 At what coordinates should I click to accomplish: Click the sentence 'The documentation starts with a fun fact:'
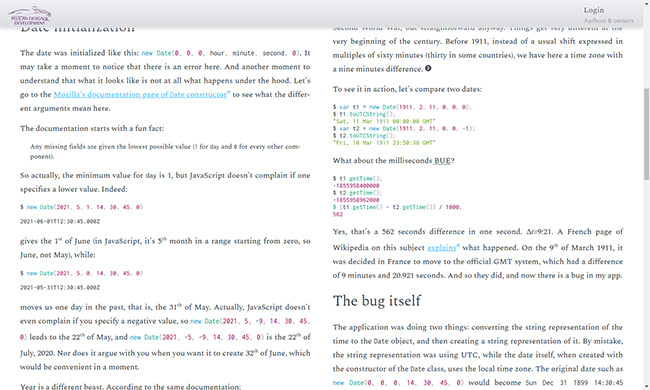coord(92,128)
